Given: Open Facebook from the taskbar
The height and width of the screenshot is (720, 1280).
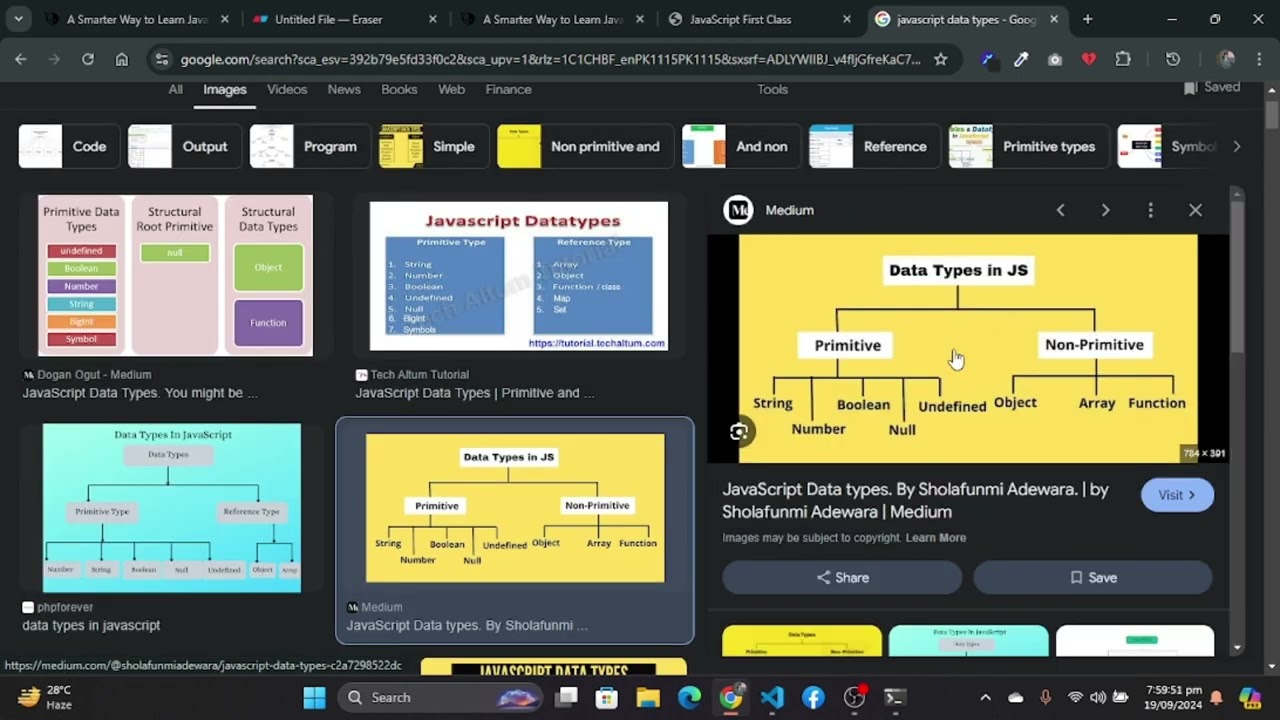Looking at the screenshot, I should 813,697.
